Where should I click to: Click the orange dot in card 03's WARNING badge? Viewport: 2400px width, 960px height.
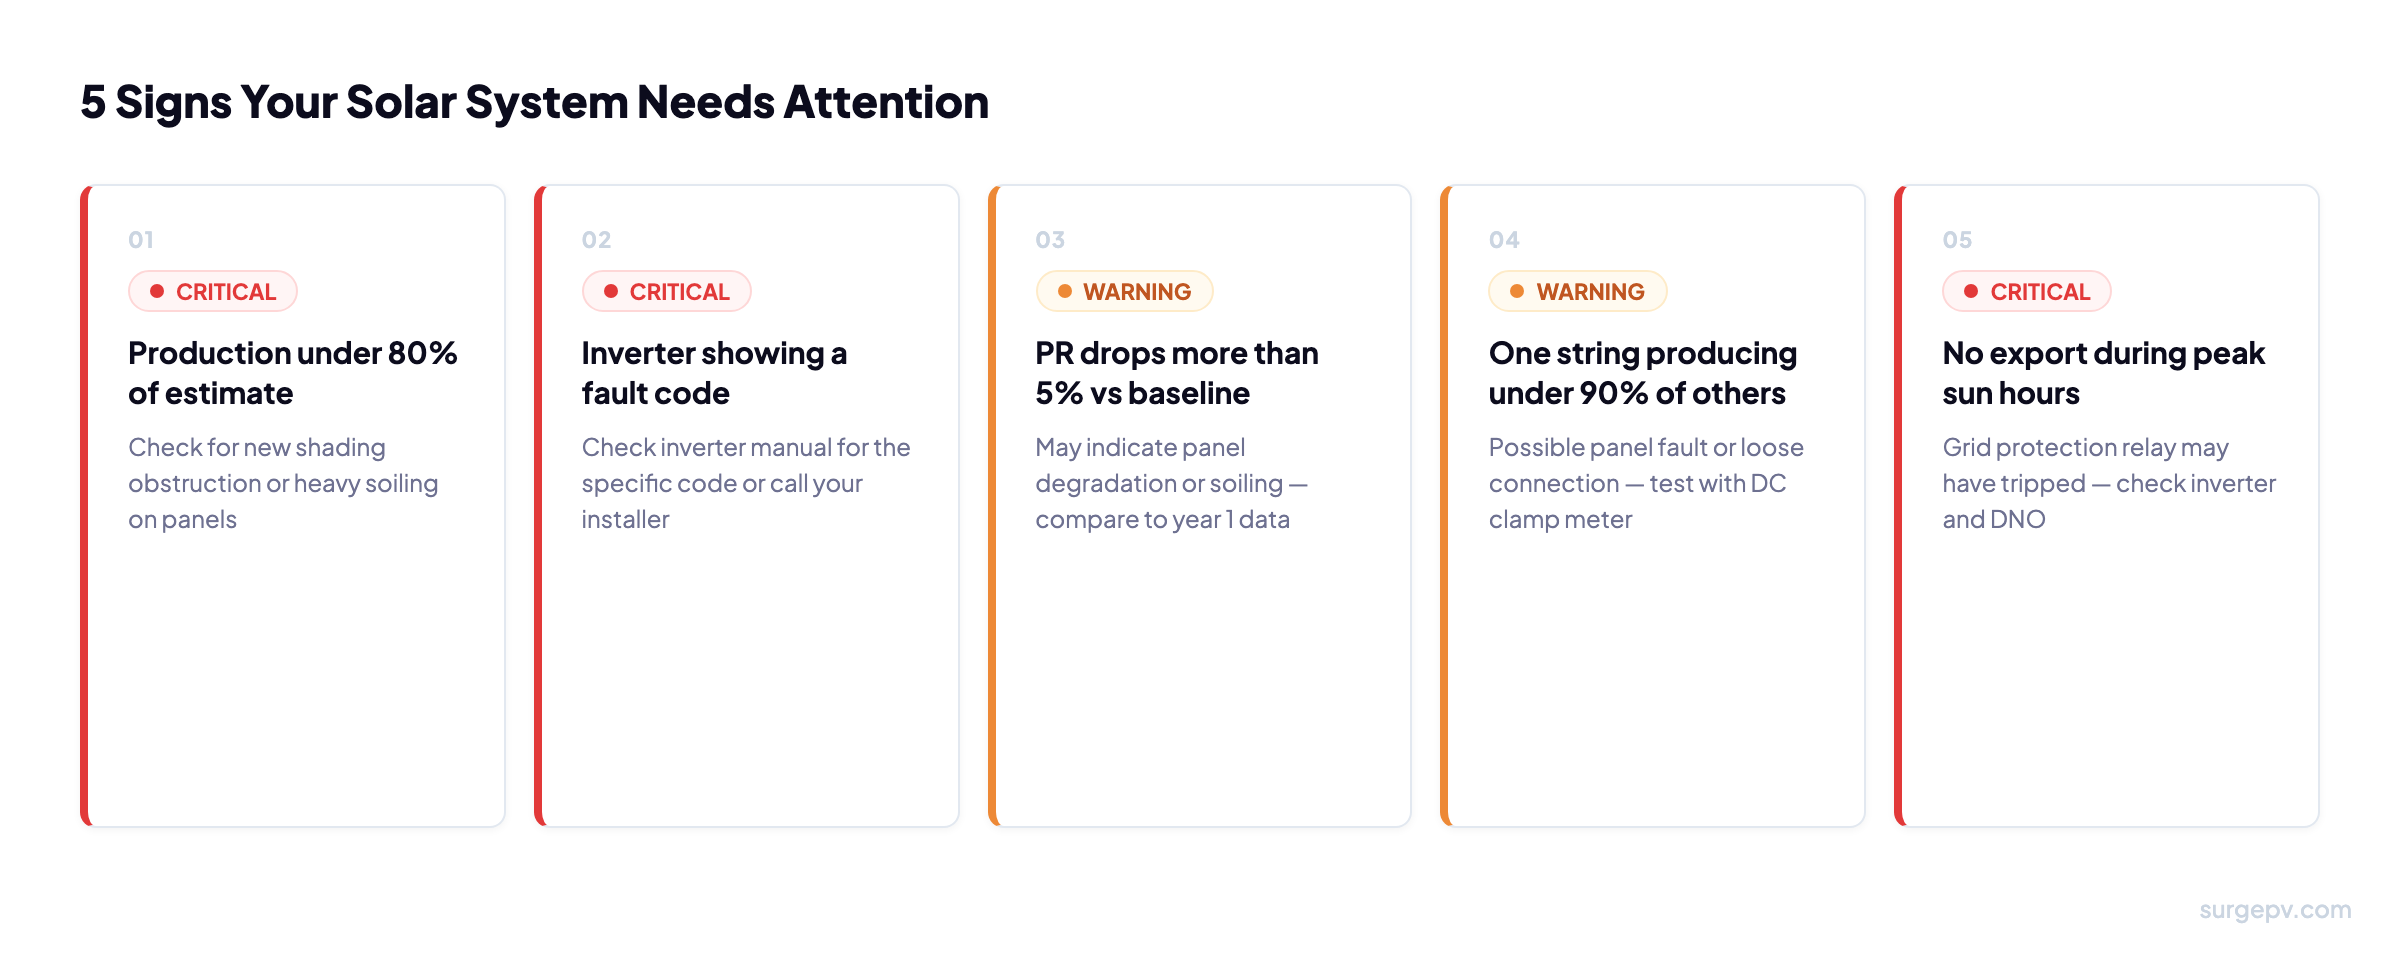pyautogui.click(x=1065, y=291)
